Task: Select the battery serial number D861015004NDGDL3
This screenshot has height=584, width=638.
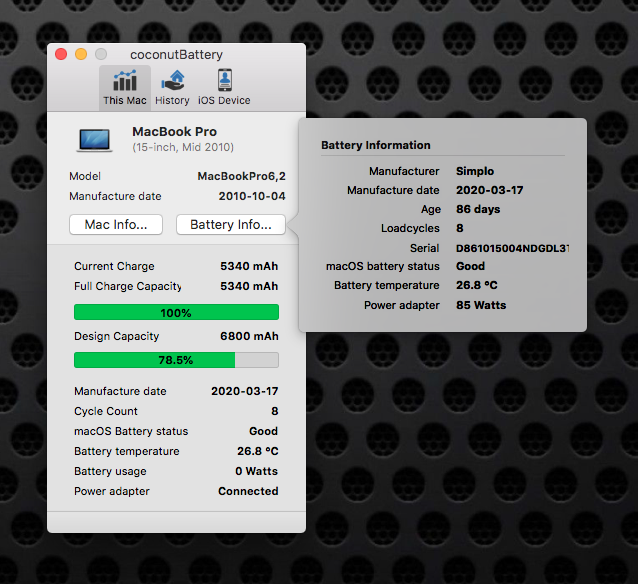Action: coord(512,248)
